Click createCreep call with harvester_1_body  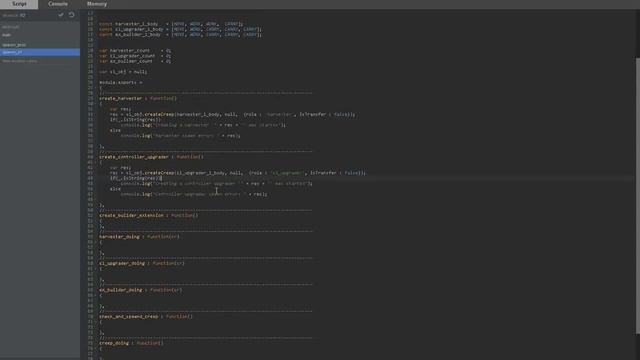click(233, 114)
